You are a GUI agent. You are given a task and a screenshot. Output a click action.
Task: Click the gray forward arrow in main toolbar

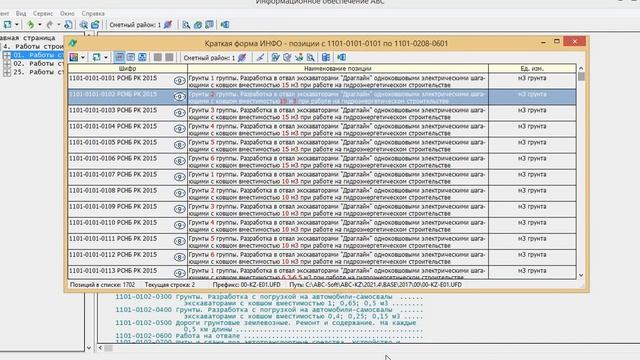click(x=49, y=24)
